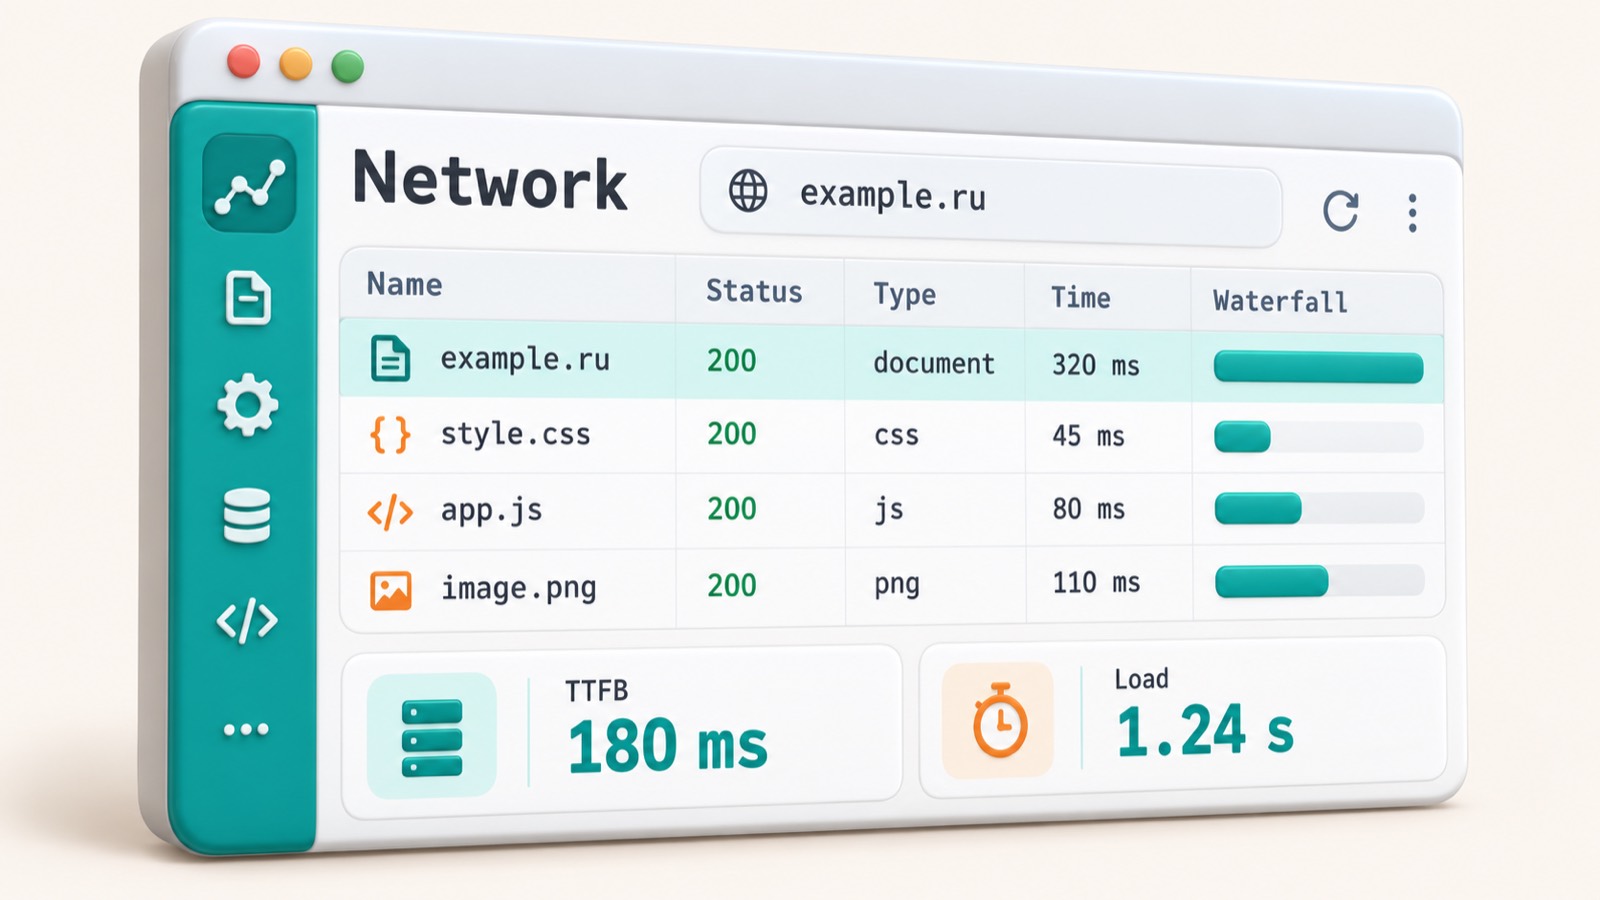This screenshot has width=1600, height=900.
Task: Sort by the Time column header
Action: coord(1080,297)
